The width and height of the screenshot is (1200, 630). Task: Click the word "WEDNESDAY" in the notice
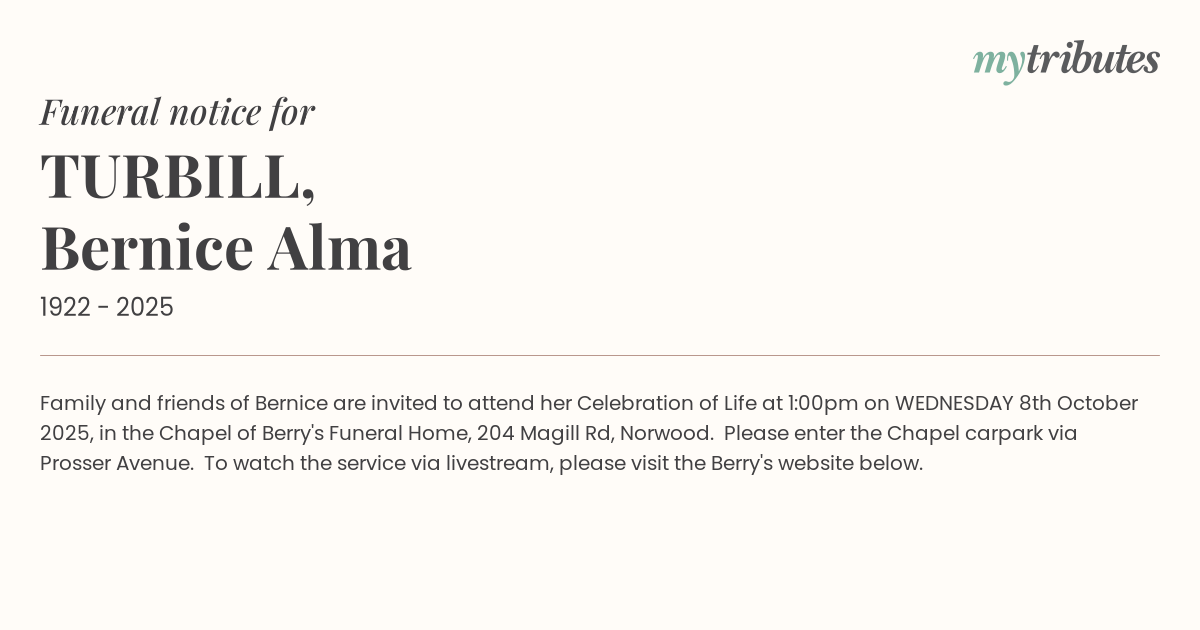tap(953, 403)
